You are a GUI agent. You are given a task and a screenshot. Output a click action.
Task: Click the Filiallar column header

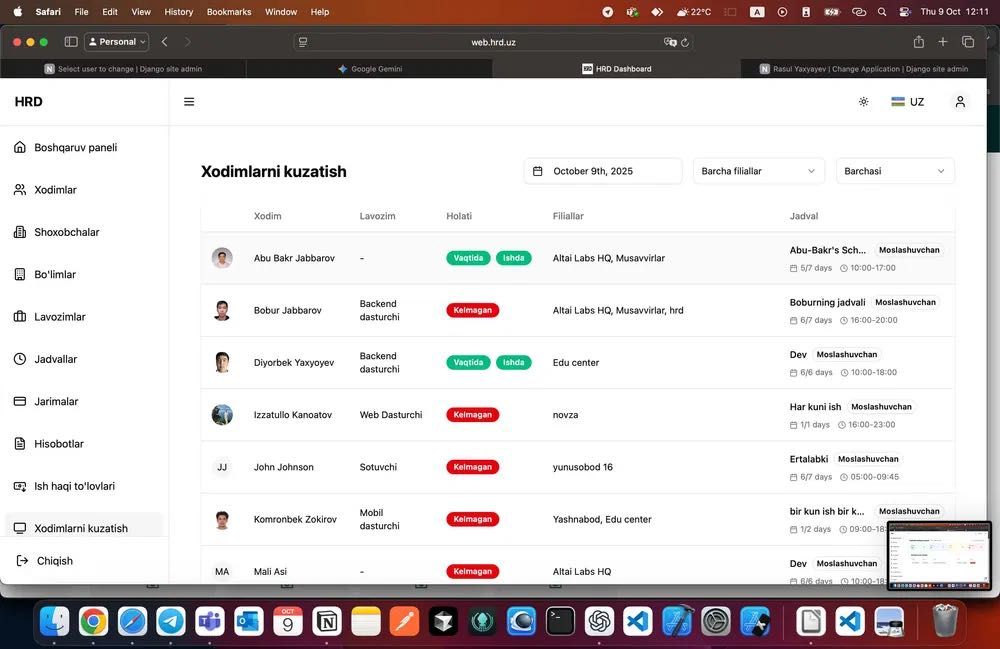click(x=568, y=216)
